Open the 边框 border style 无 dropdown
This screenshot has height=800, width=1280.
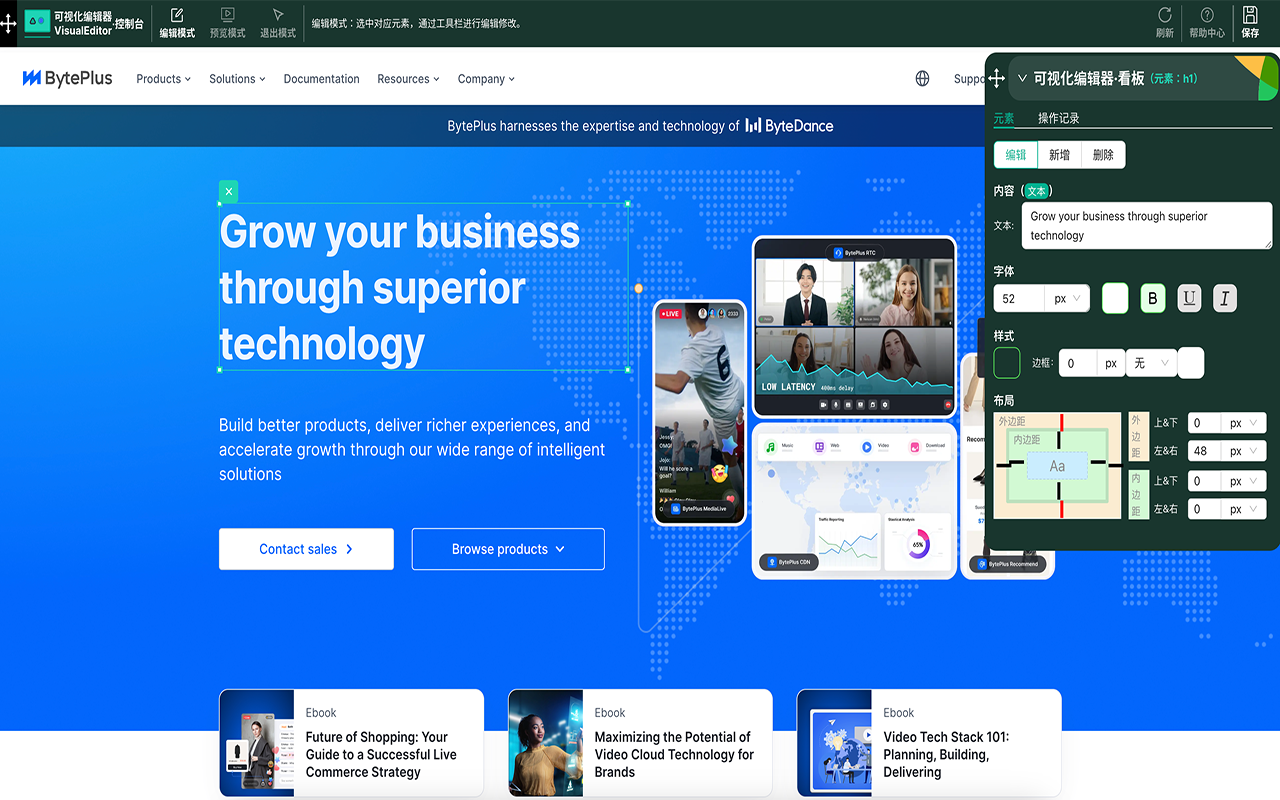[1151, 362]
